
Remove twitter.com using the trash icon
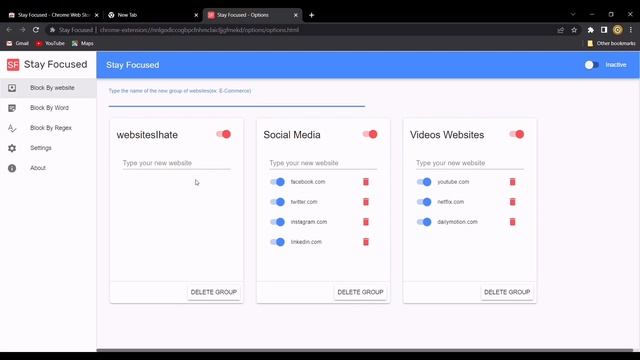[366, 202]
